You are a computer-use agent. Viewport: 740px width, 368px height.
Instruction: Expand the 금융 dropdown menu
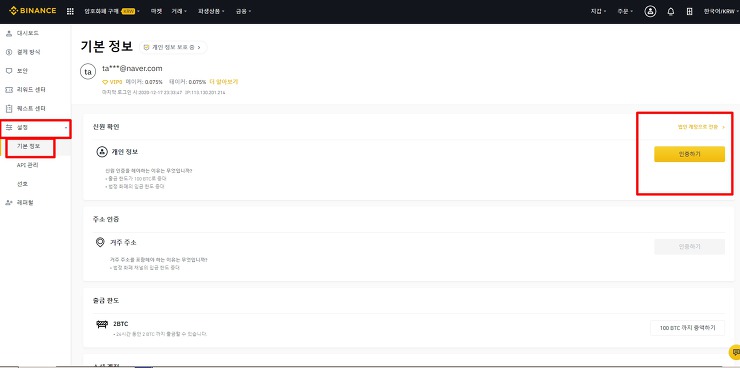click(x=244, y=11)
